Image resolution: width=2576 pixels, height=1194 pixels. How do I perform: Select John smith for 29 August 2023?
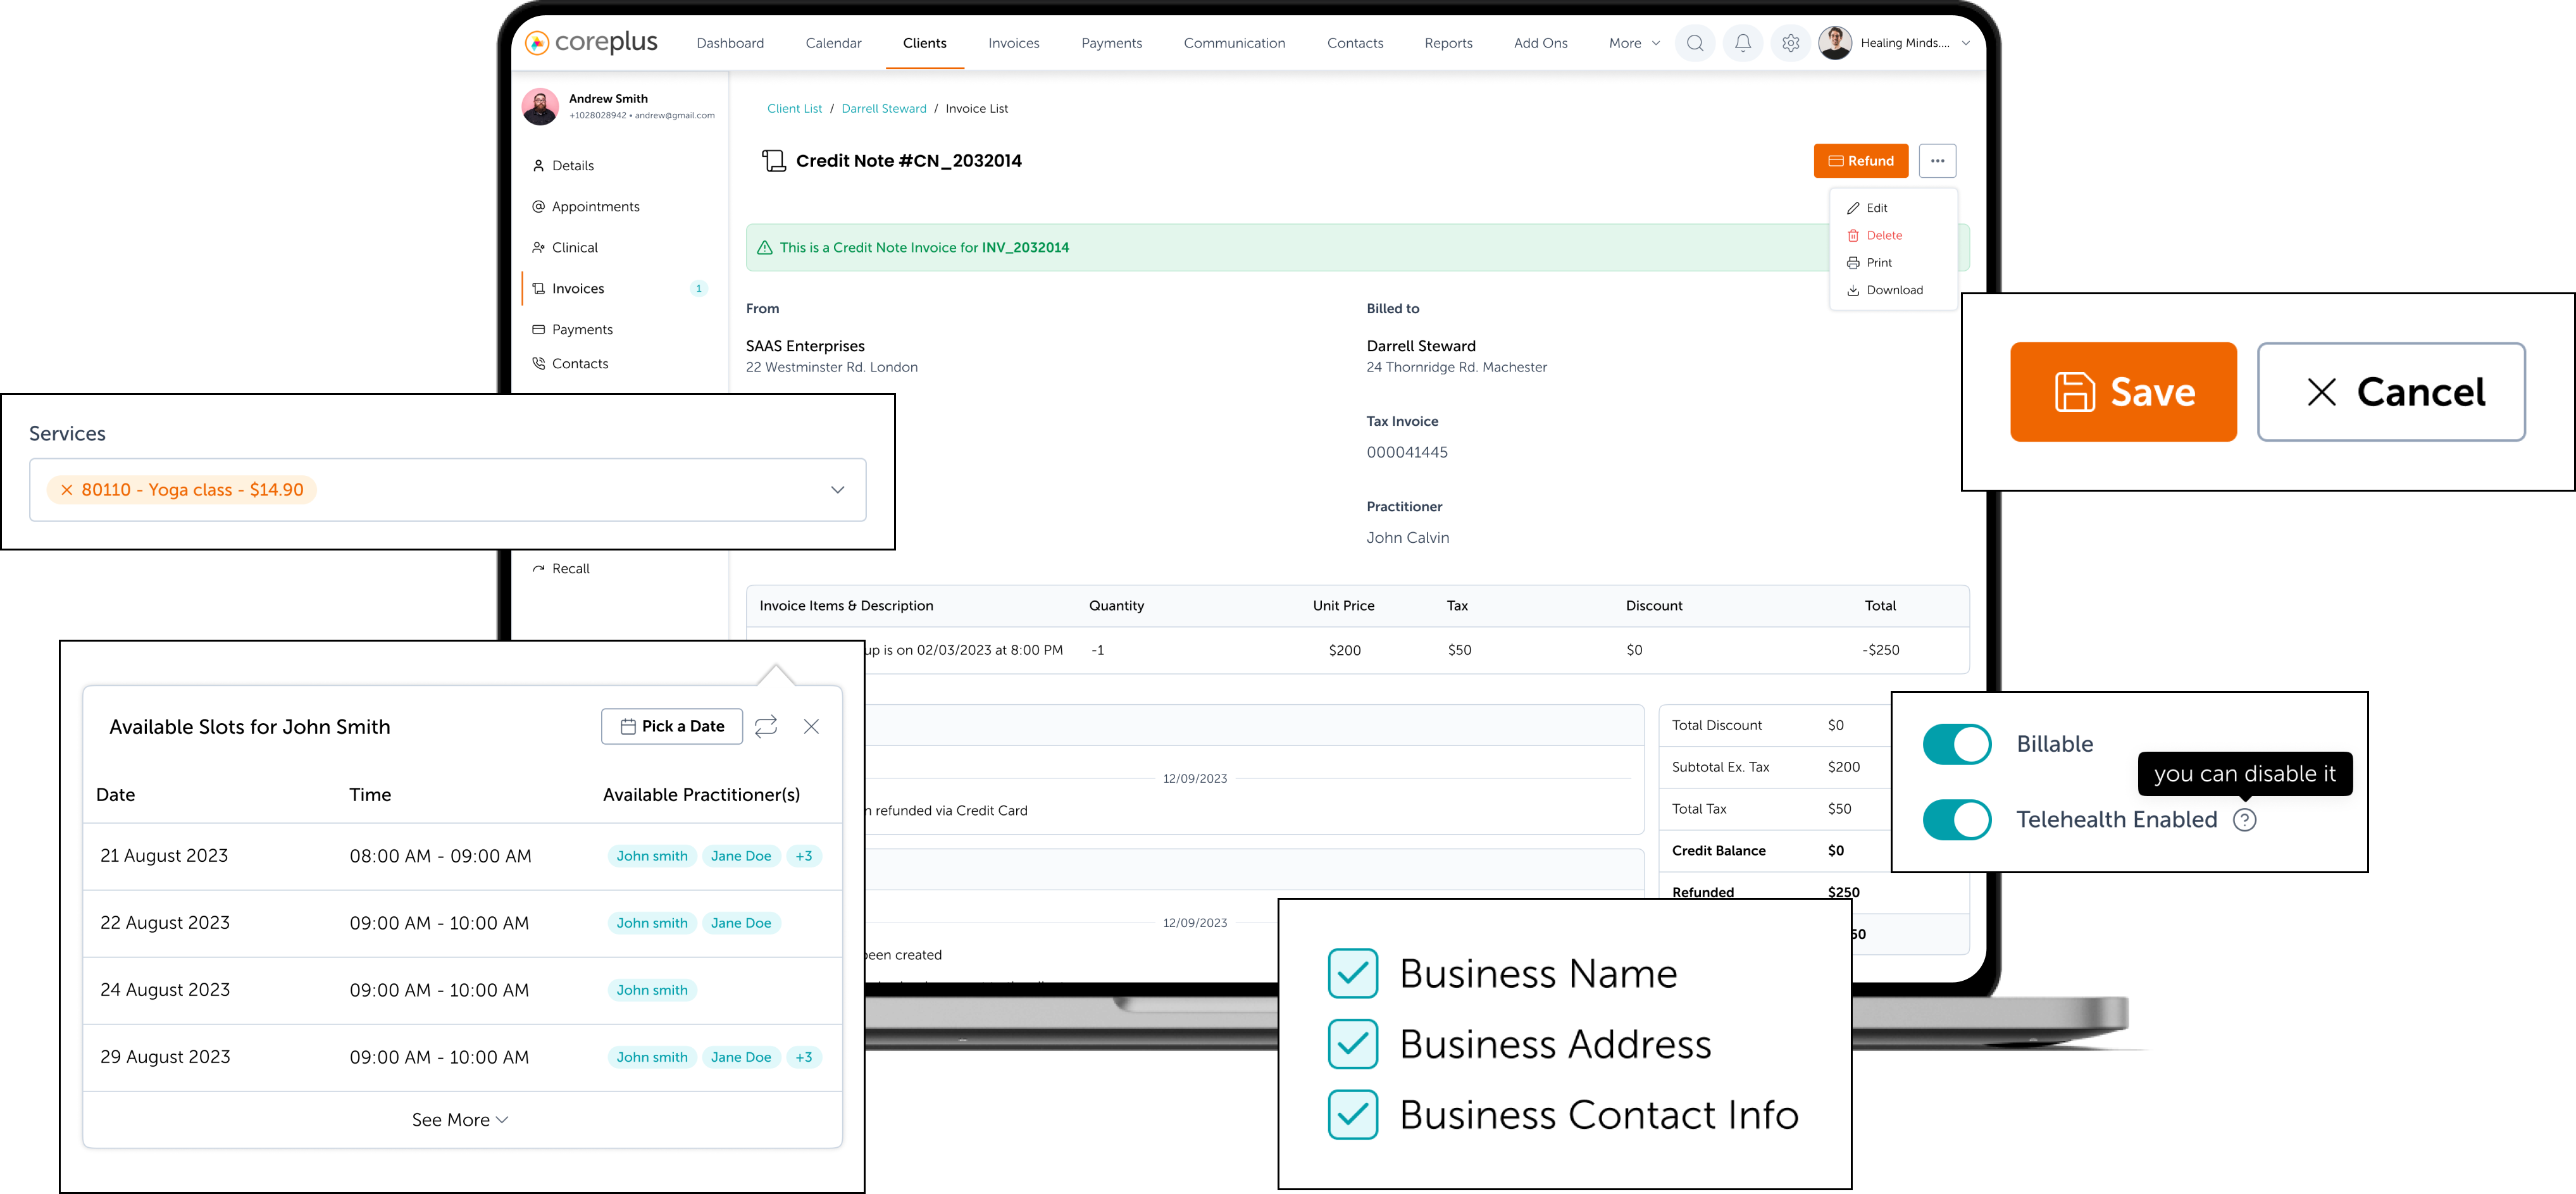(652, 1058)
